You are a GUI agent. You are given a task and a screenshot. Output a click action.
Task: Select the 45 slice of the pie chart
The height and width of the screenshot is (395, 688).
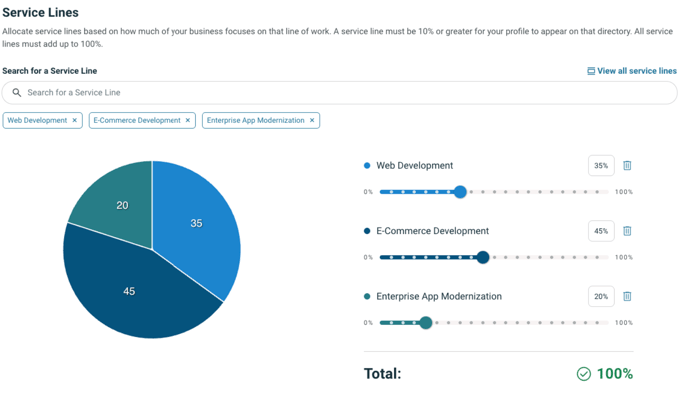(129, 291)
